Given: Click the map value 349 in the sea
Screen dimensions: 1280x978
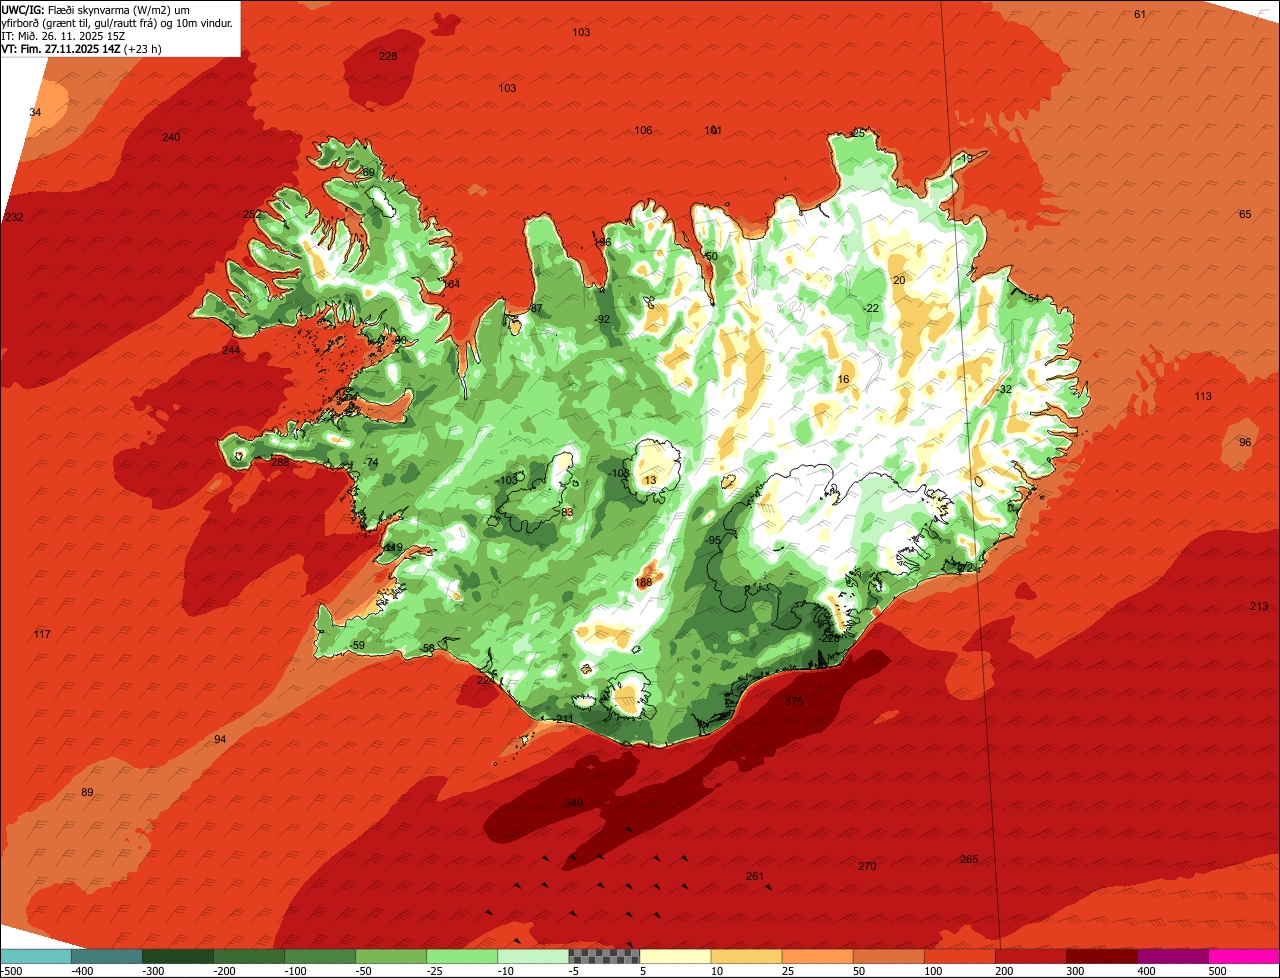Looking at the screenshot, I should (x=574, y=803).
